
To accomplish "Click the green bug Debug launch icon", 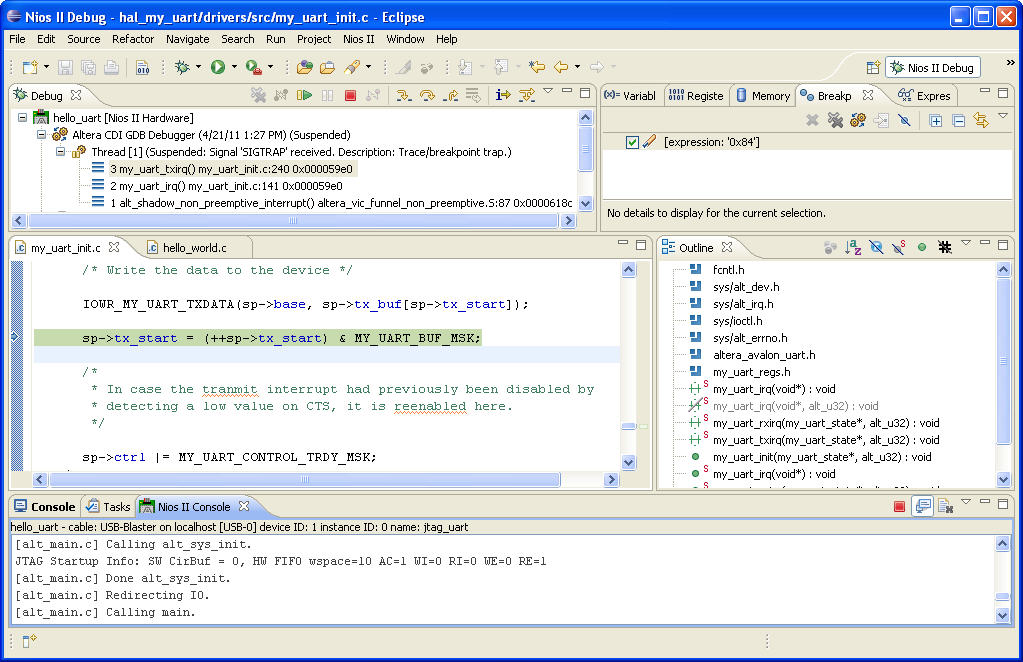I will (183, 67).
